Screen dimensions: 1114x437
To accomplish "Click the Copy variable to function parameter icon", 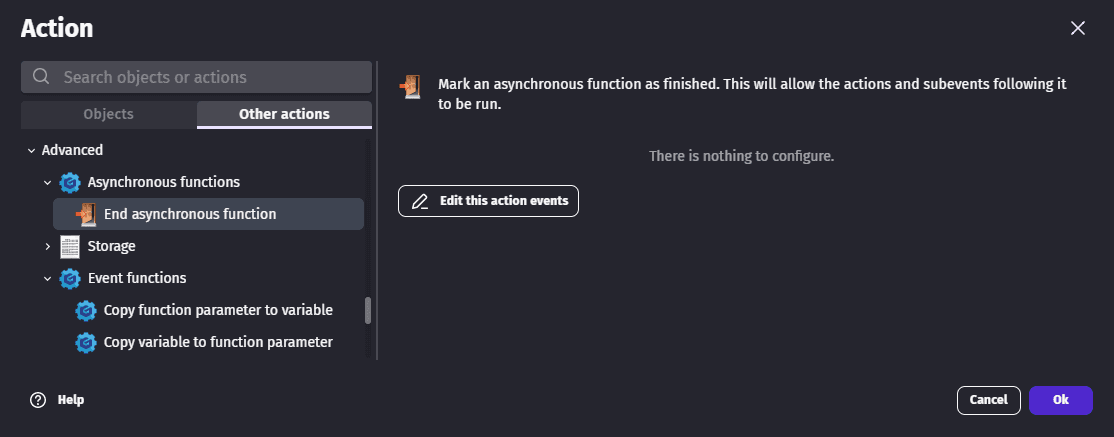I will tap(86, 342).
